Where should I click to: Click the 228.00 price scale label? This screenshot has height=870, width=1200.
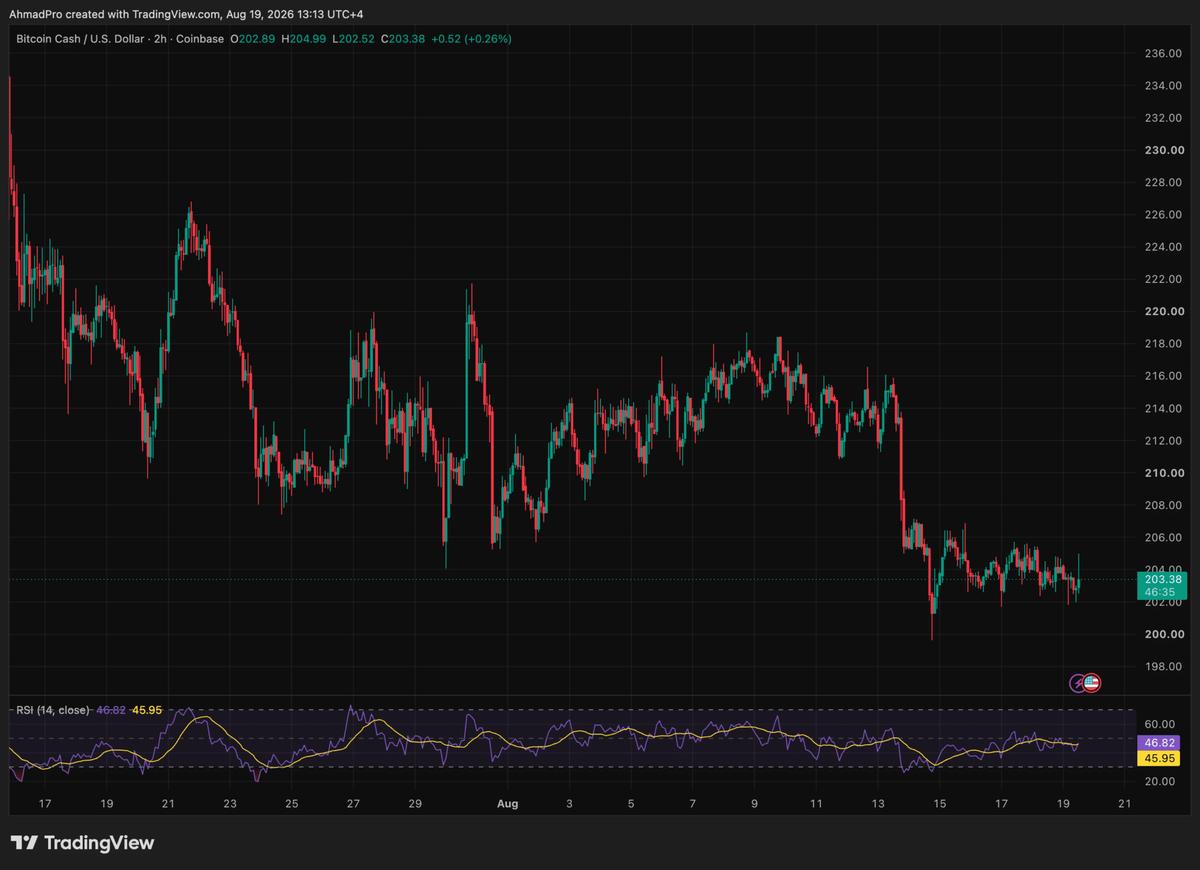[x=1163, y=182]
